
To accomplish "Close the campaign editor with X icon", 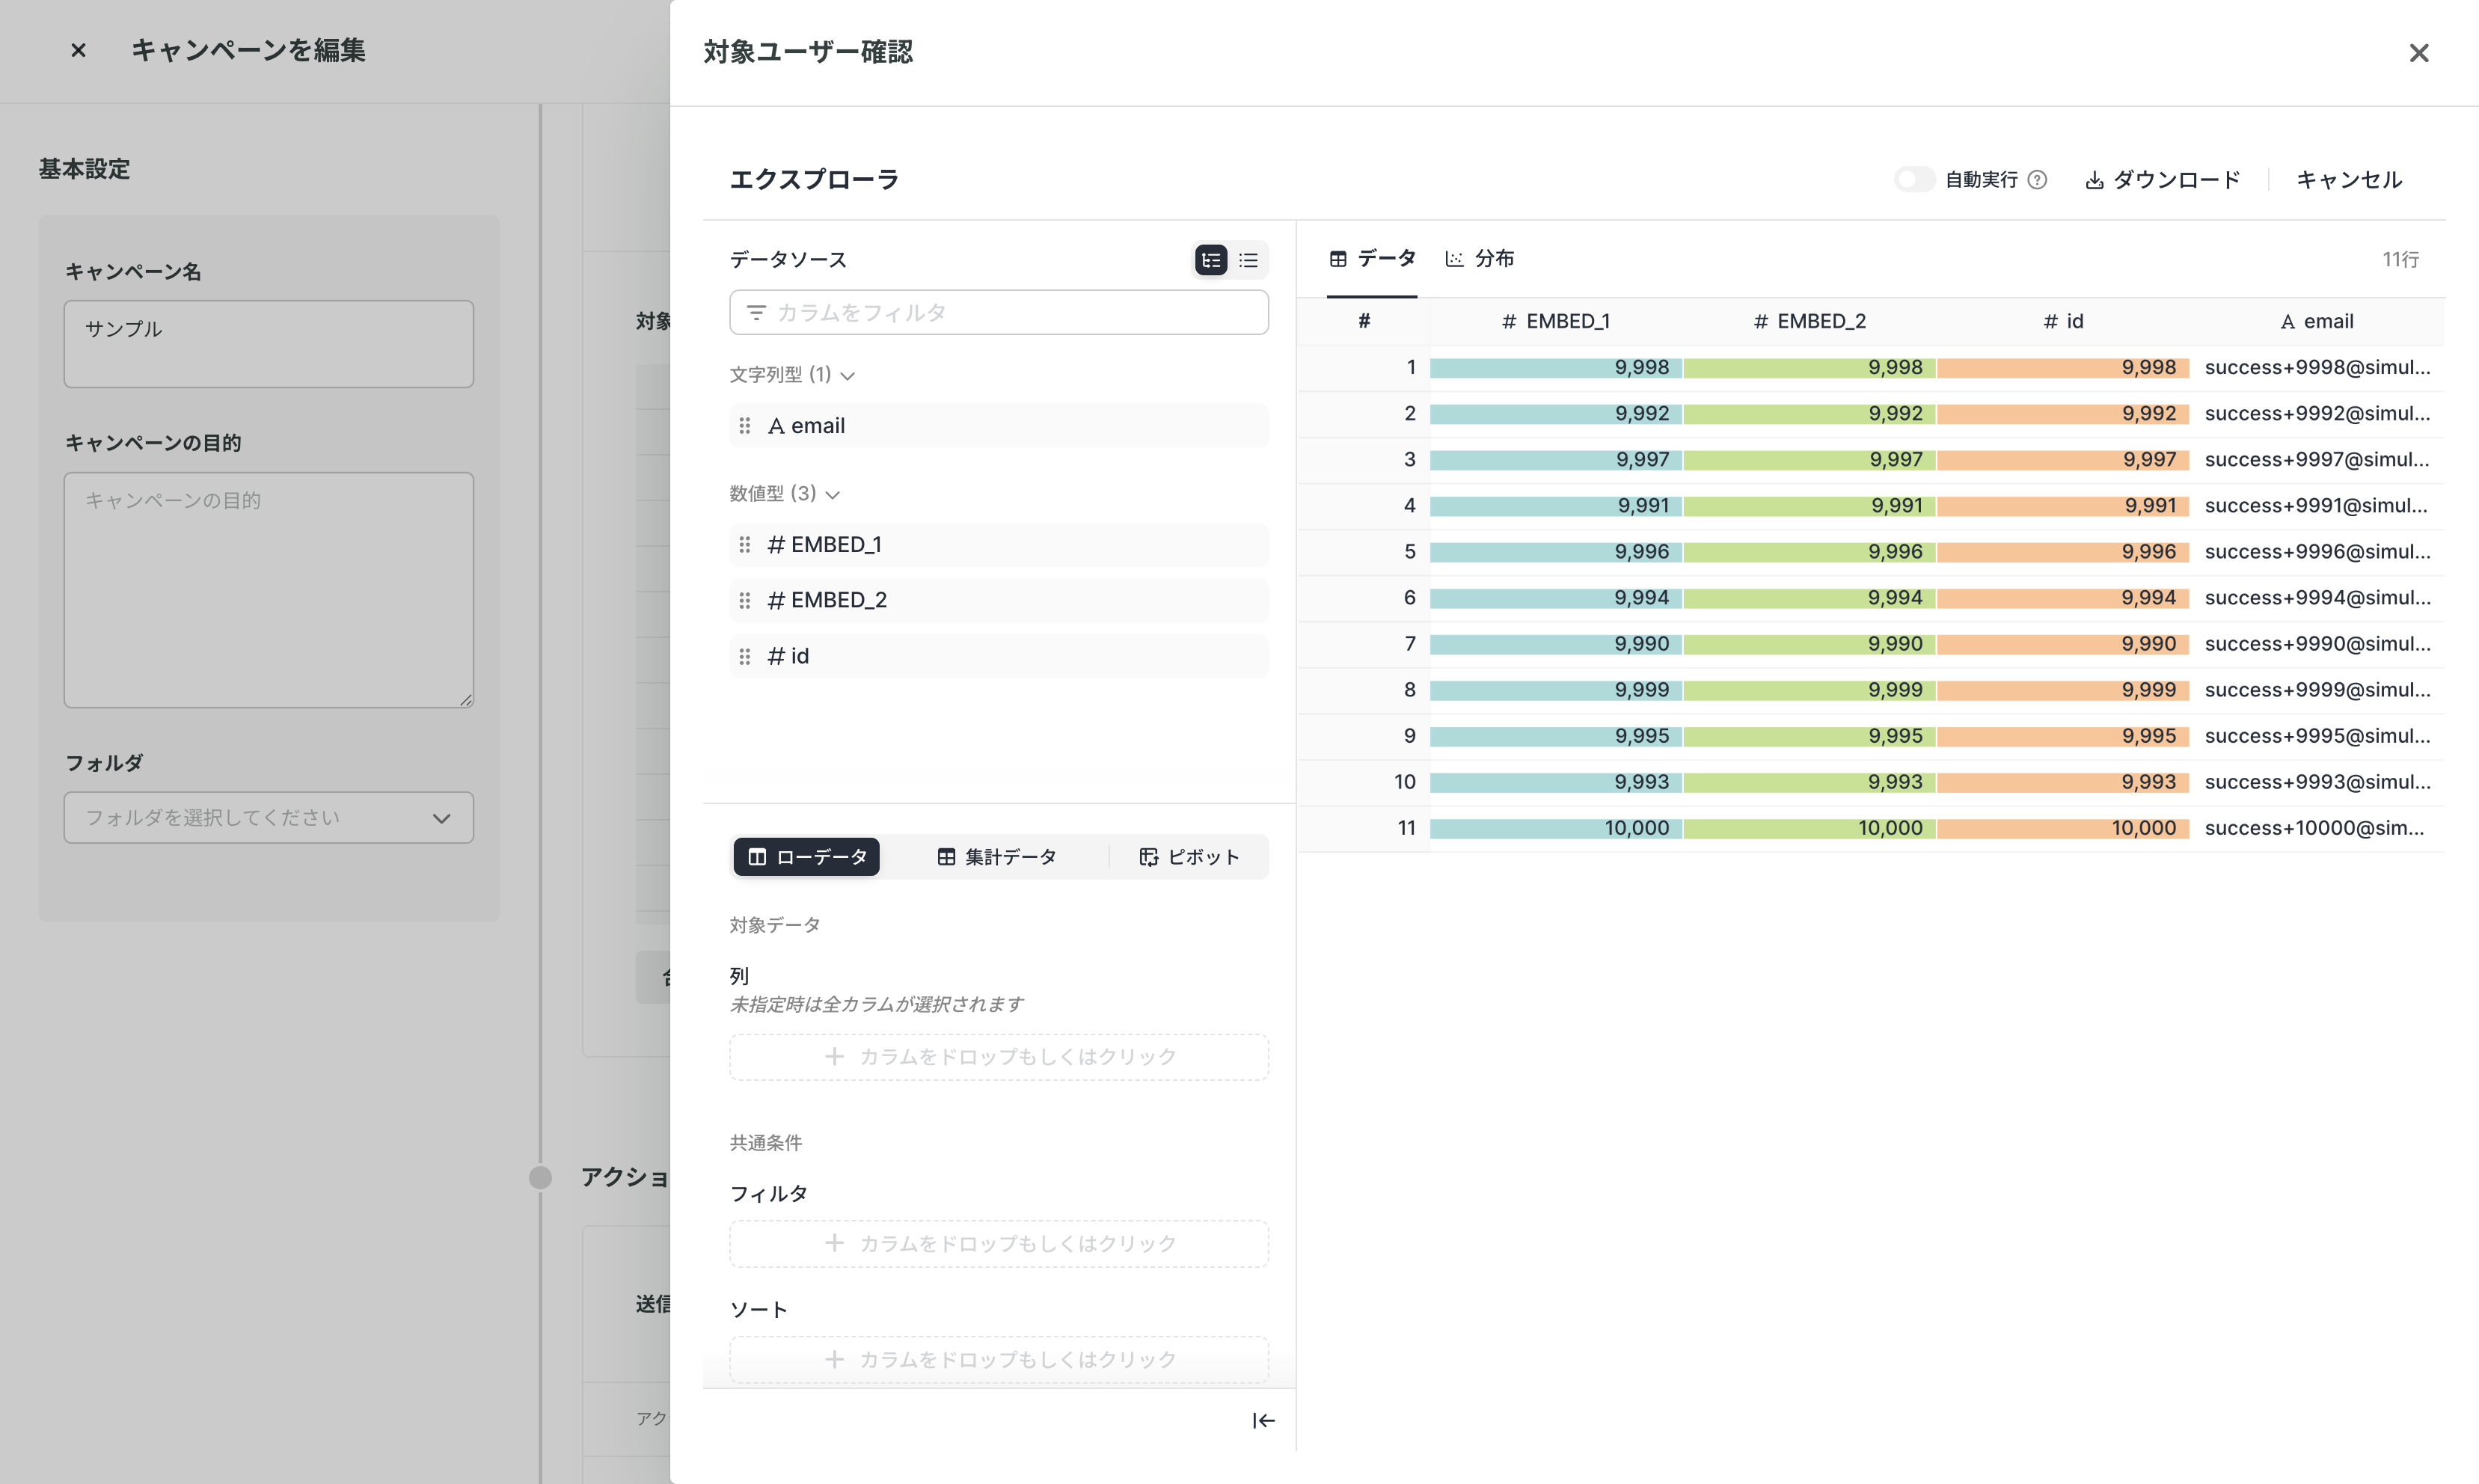I will tap(78, 50).
